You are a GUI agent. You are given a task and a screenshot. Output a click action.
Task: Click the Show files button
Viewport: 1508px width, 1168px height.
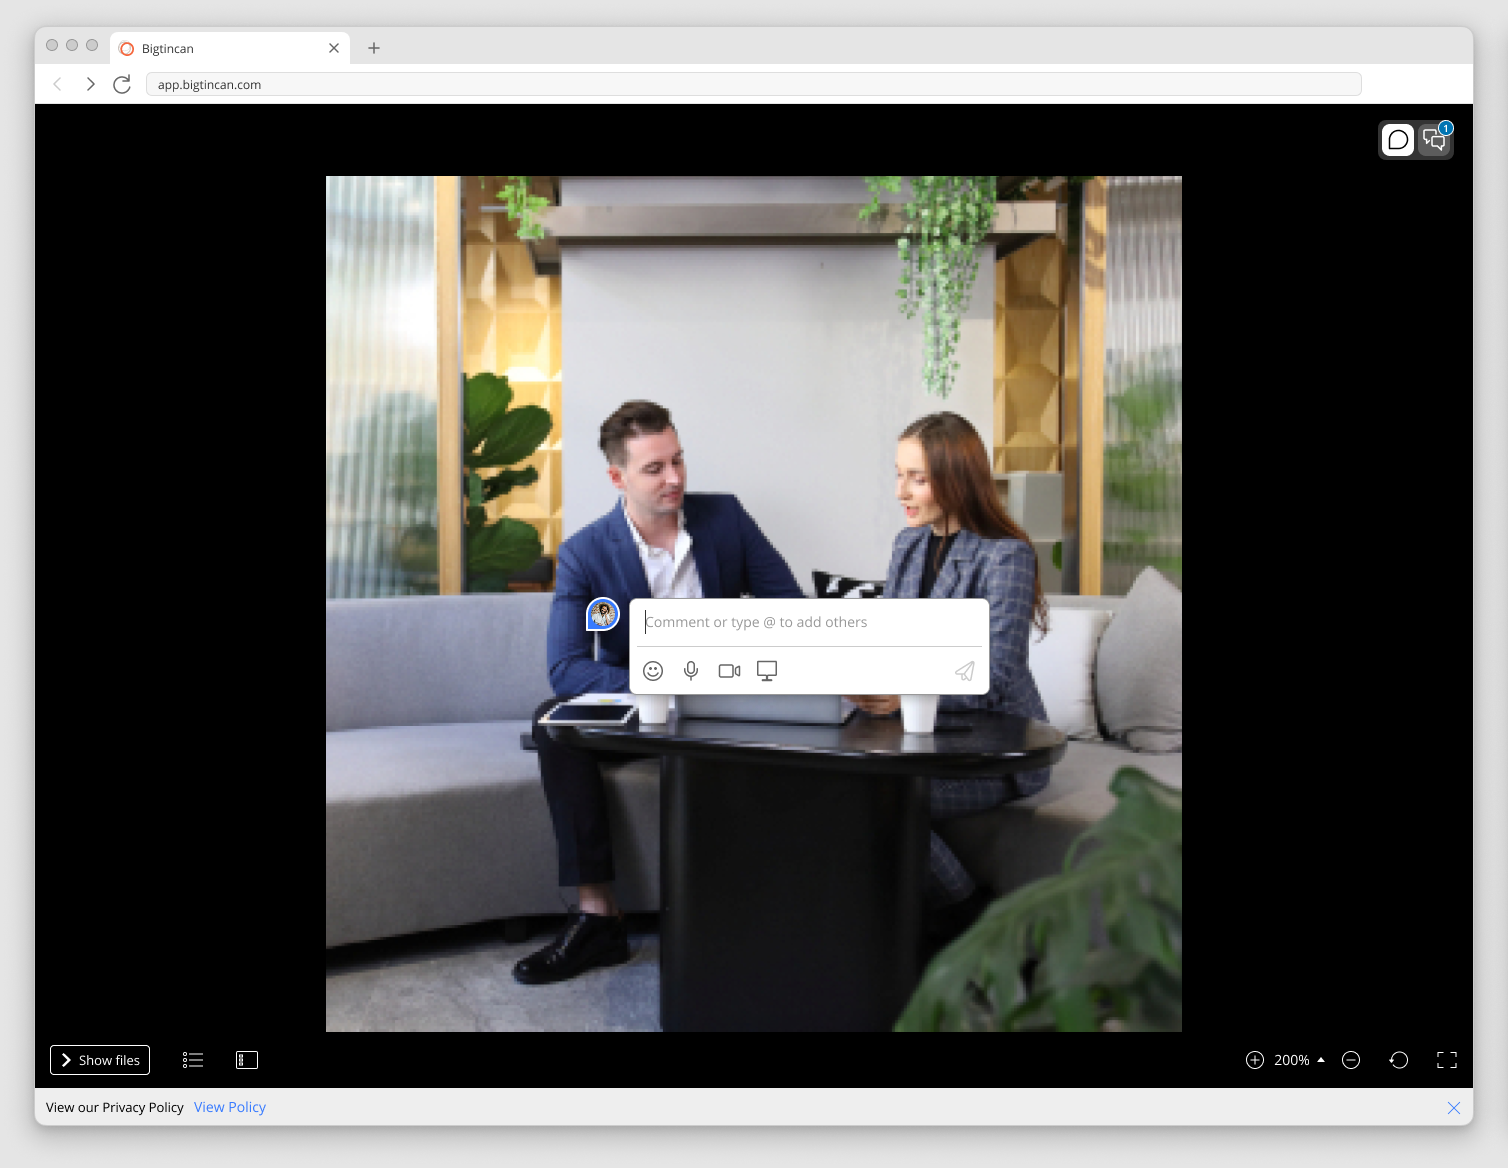tap(100, 1060)
